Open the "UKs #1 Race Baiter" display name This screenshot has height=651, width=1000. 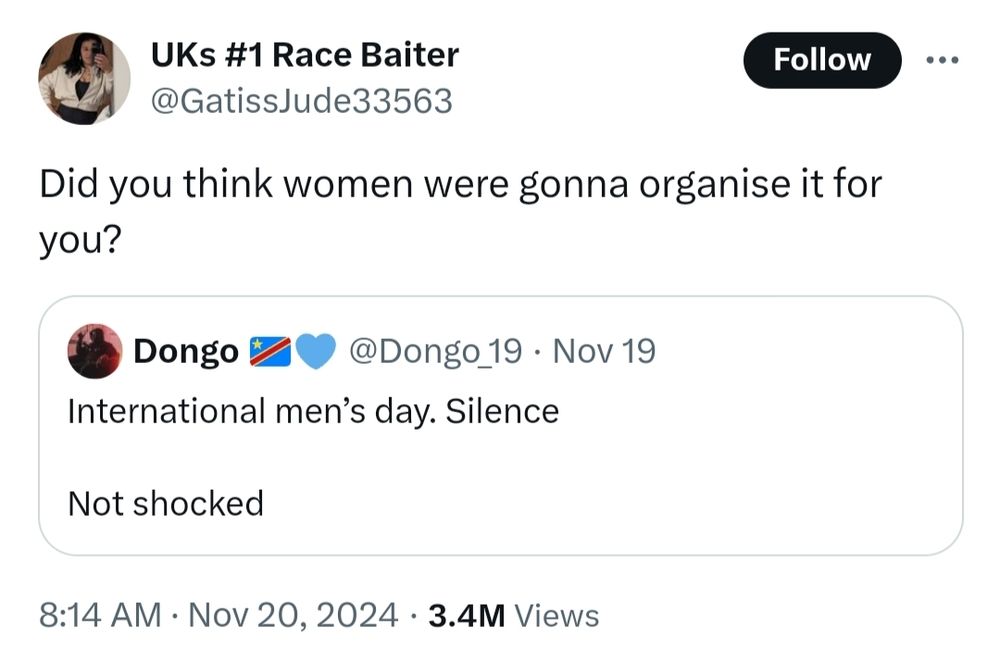tap(304, 55)
